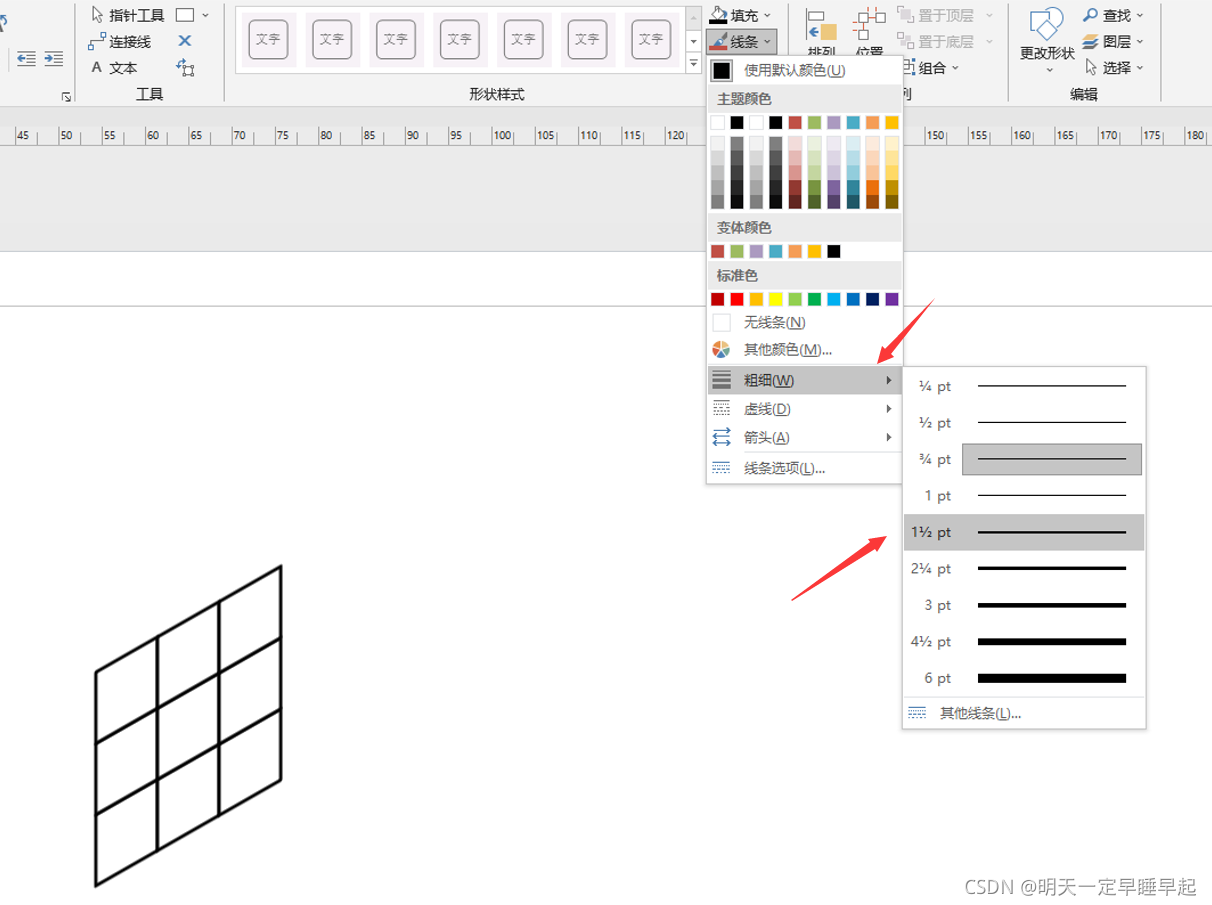Select the Connector tool (连接线)

click(120, 41)
